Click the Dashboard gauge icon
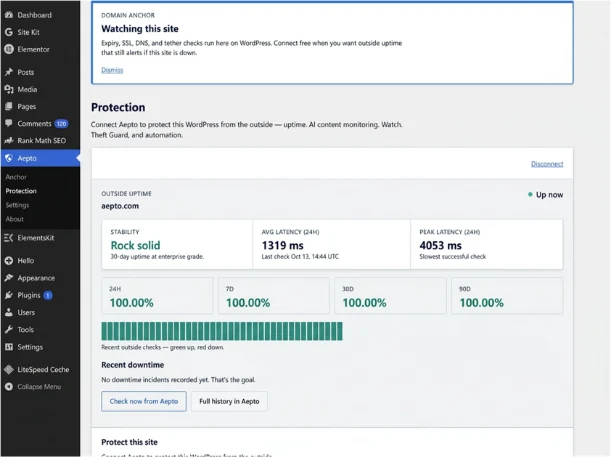The width and height of the screenshot is (612, 457). tap(9, 15)
